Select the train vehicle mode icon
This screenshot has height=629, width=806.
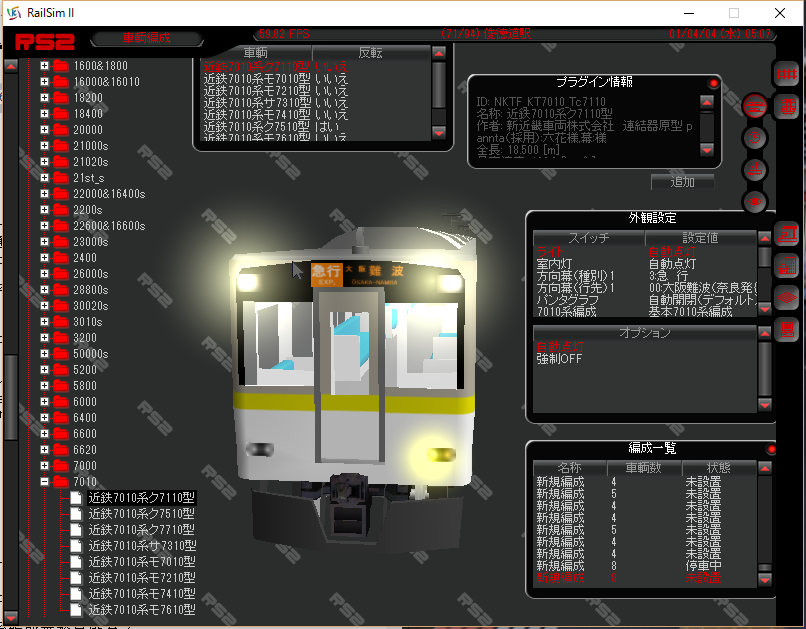(788, 107)
